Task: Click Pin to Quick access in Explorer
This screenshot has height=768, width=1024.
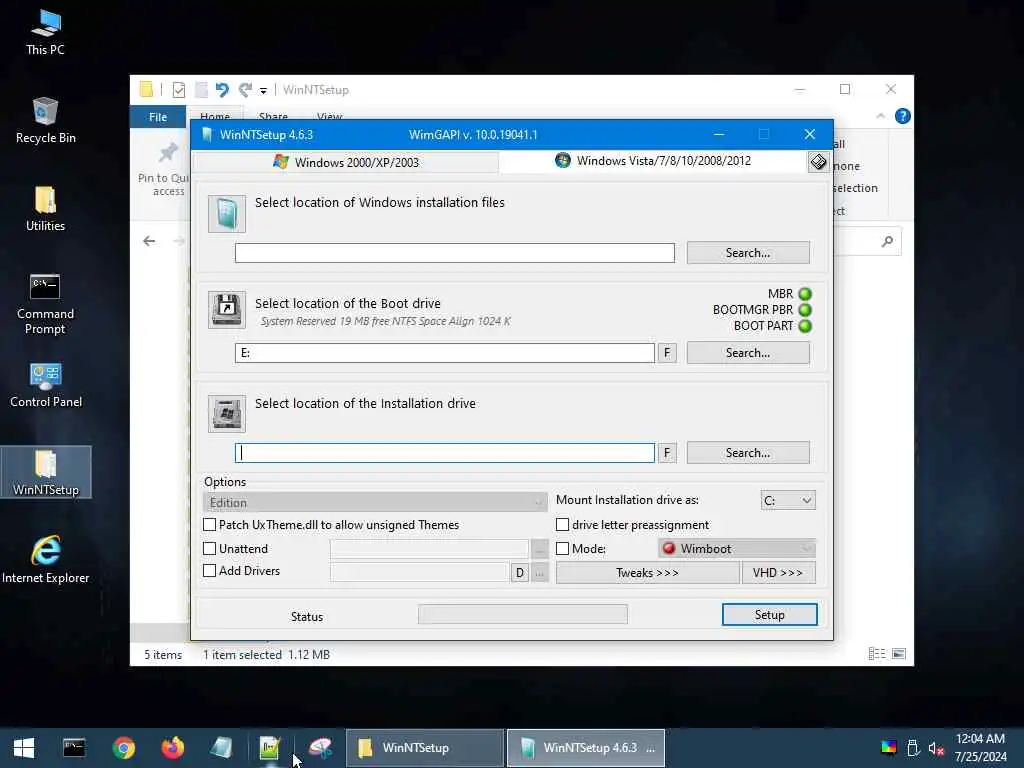Action: click(165, 170)
